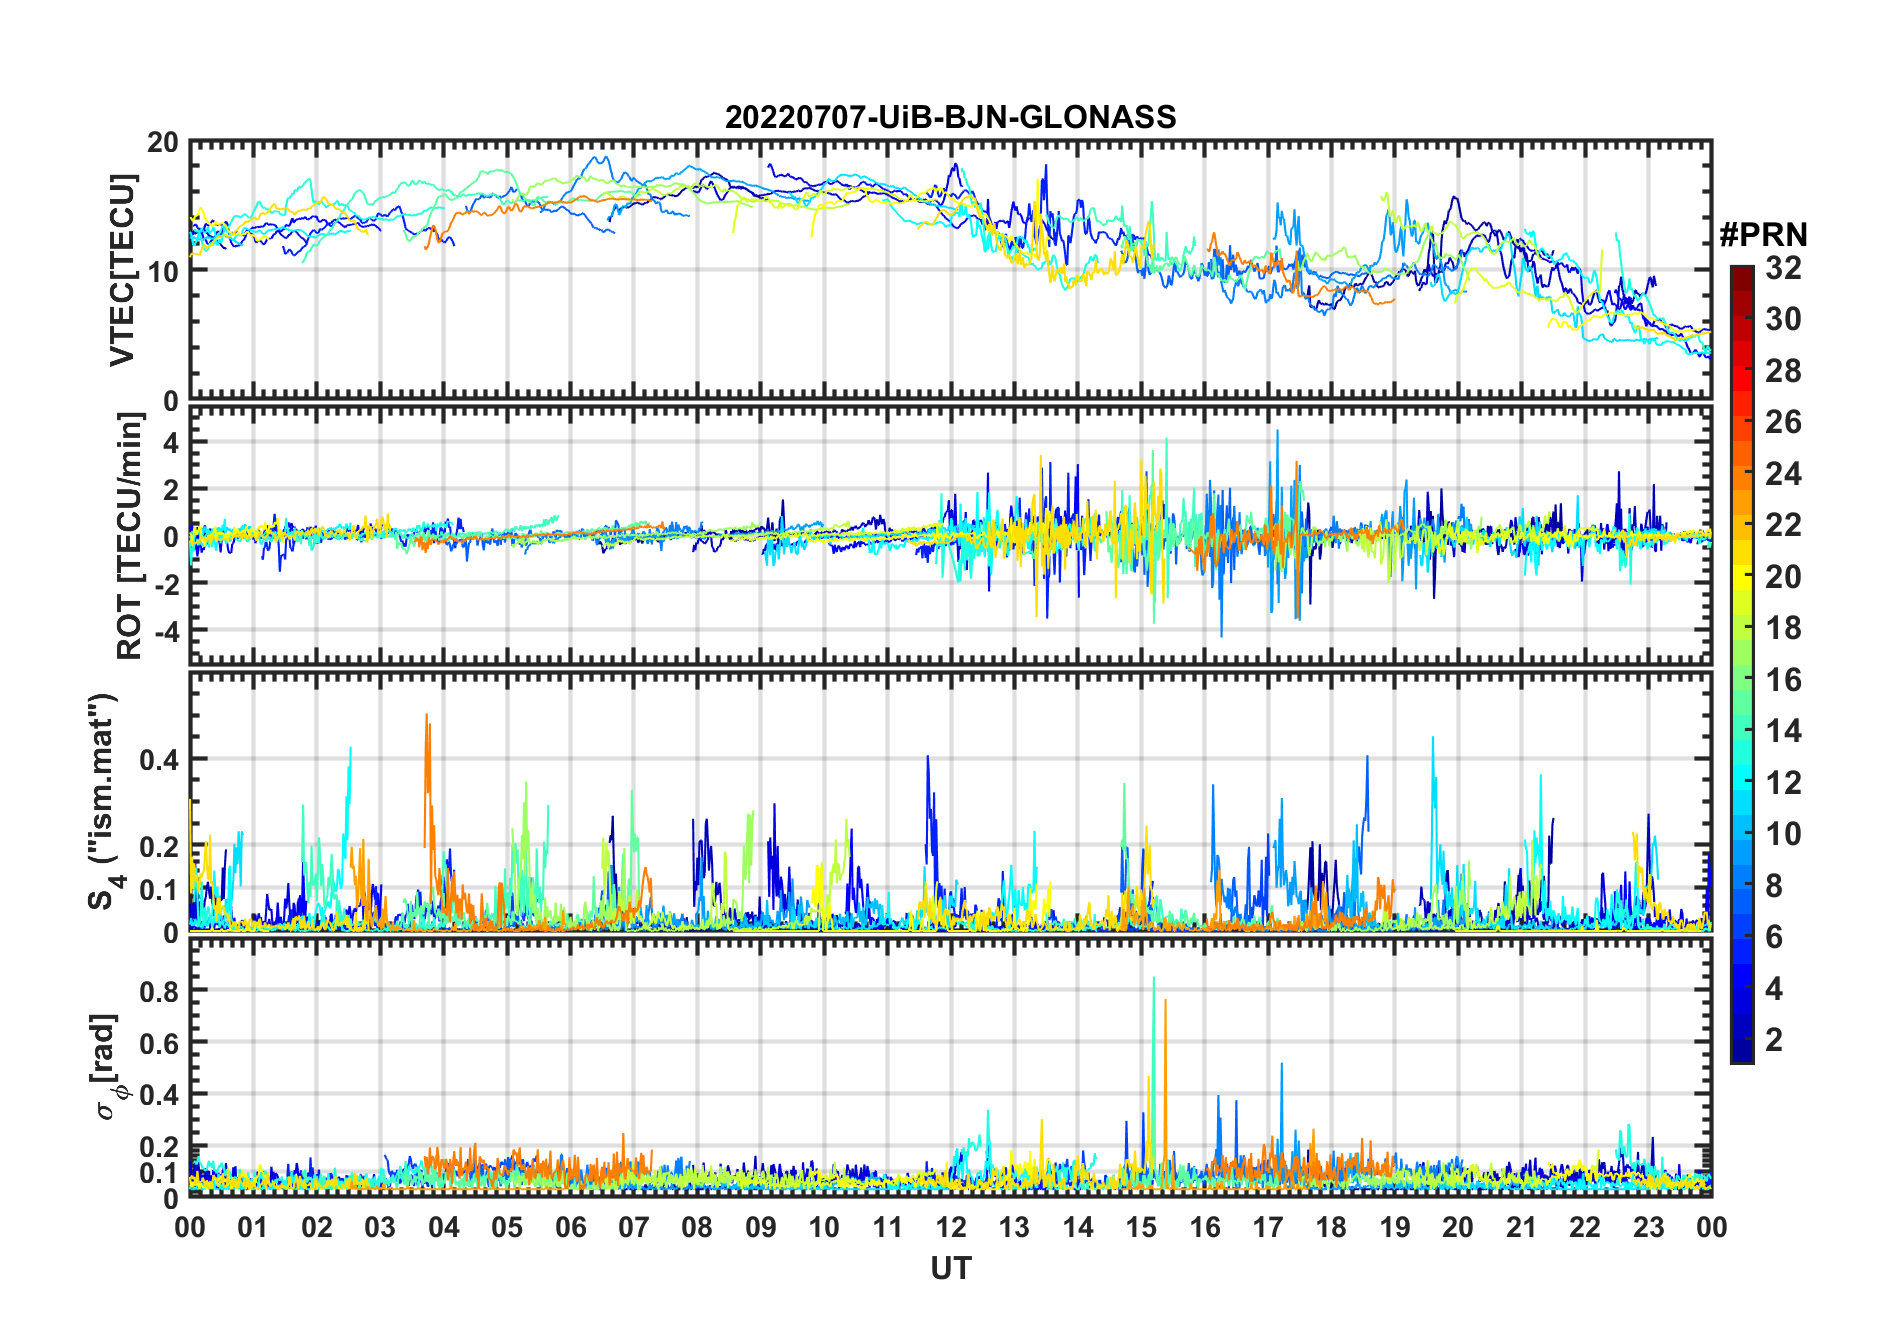Click the #PRN colorbar title

tap(1763, 235)
